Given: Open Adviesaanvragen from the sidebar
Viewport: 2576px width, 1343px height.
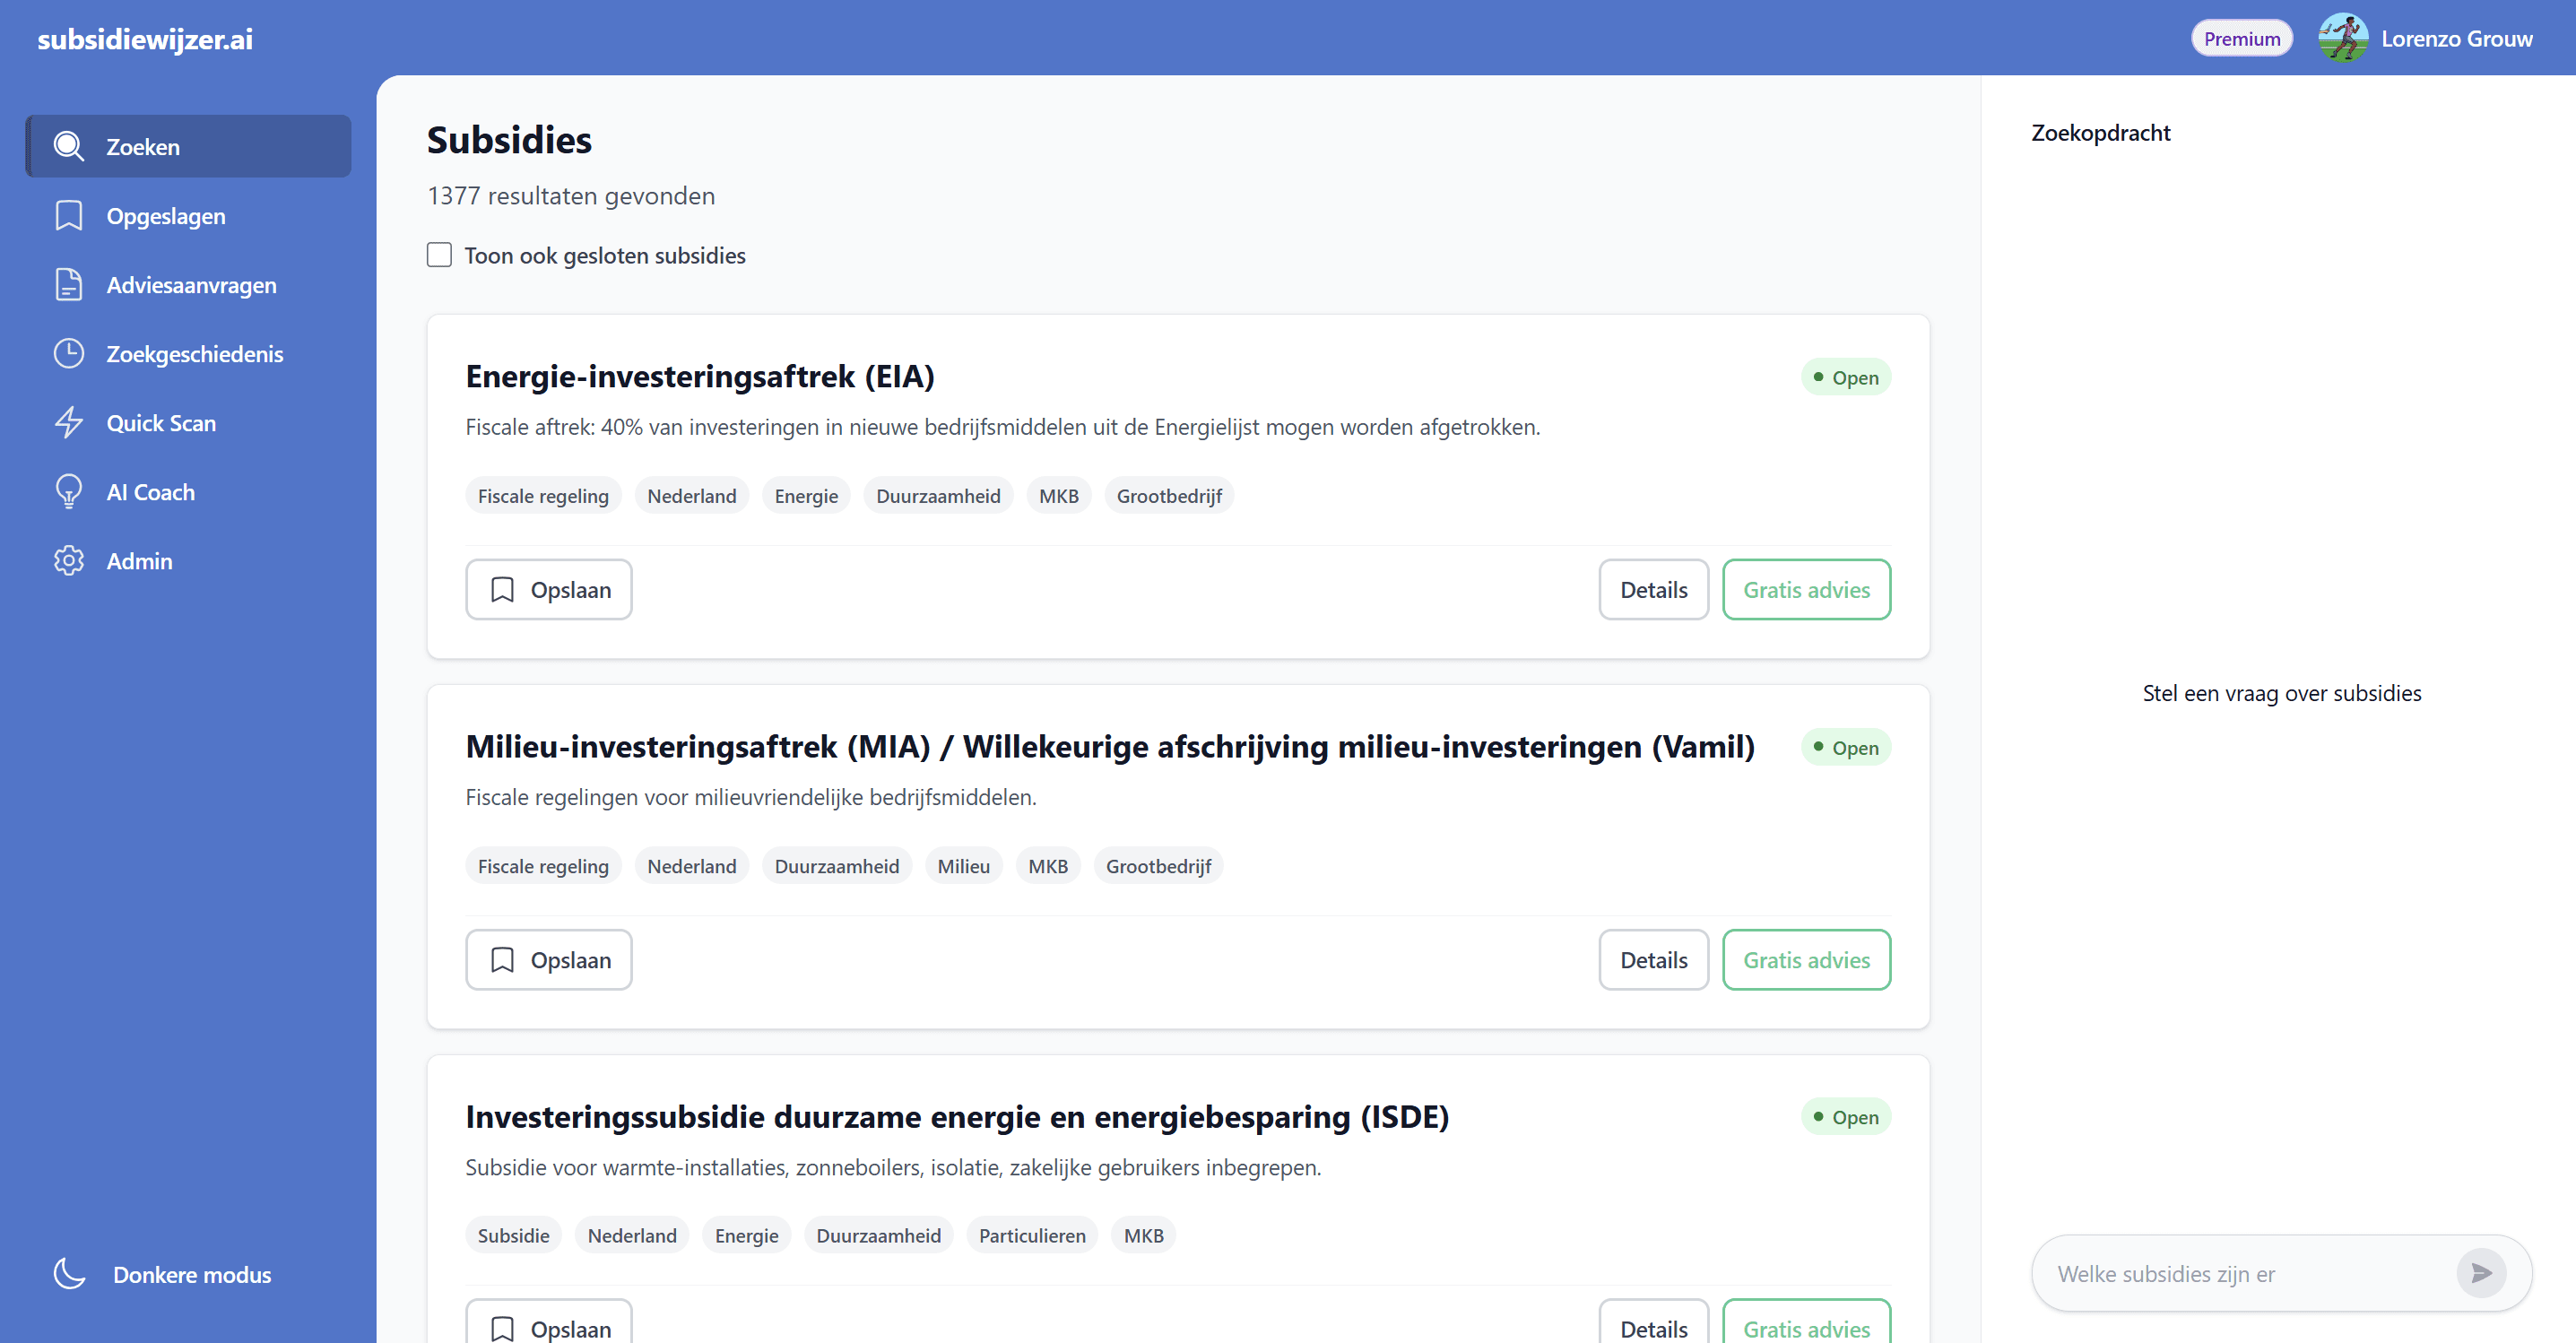Looking at the screenshot, I should tap(191, 284).
